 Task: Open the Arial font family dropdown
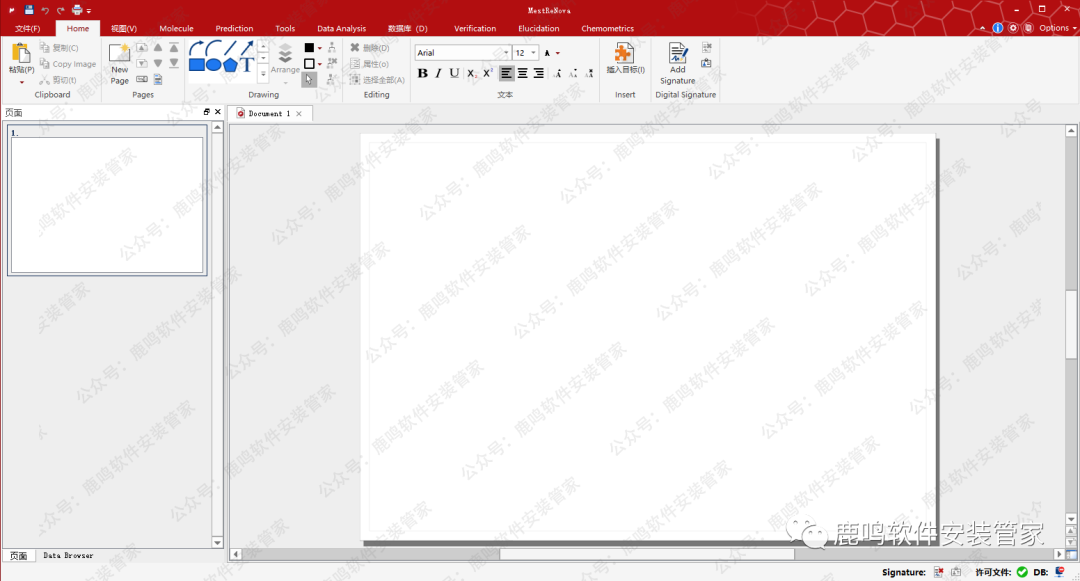point(506,53)
